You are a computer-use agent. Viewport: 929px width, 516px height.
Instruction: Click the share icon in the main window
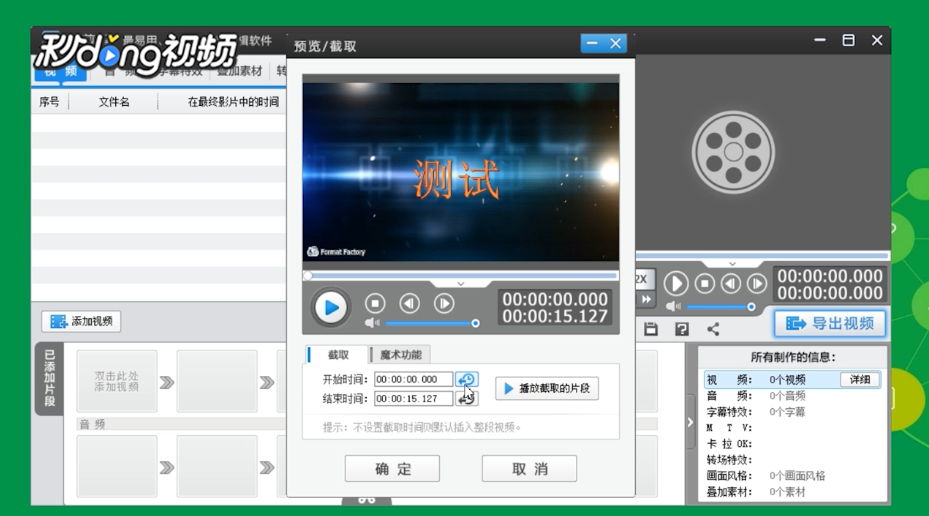click(x=713, y=329)
